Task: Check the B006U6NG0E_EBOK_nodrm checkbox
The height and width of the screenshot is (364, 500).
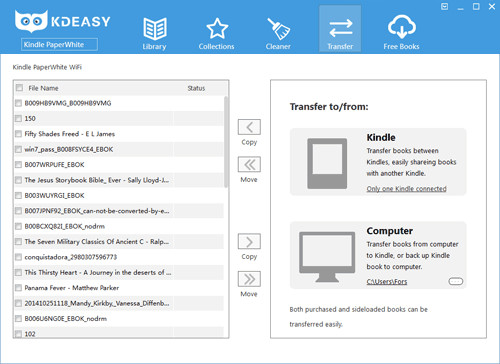Action: 18,318
